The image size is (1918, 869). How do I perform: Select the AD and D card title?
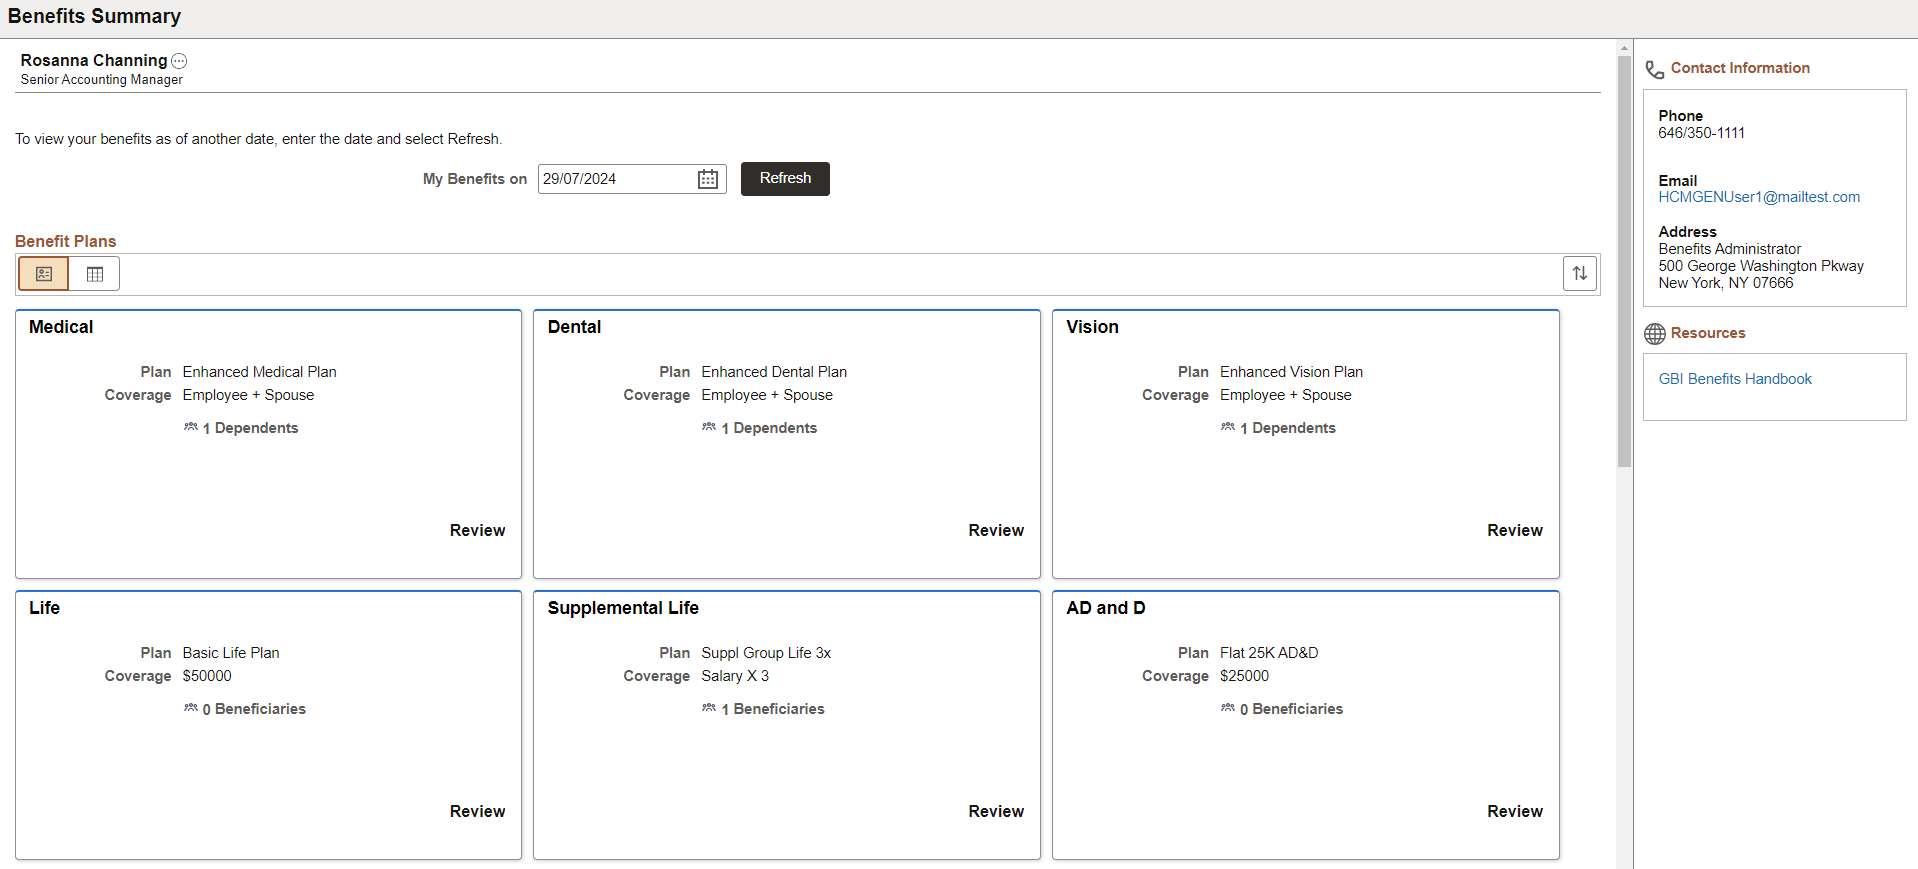1106,608
